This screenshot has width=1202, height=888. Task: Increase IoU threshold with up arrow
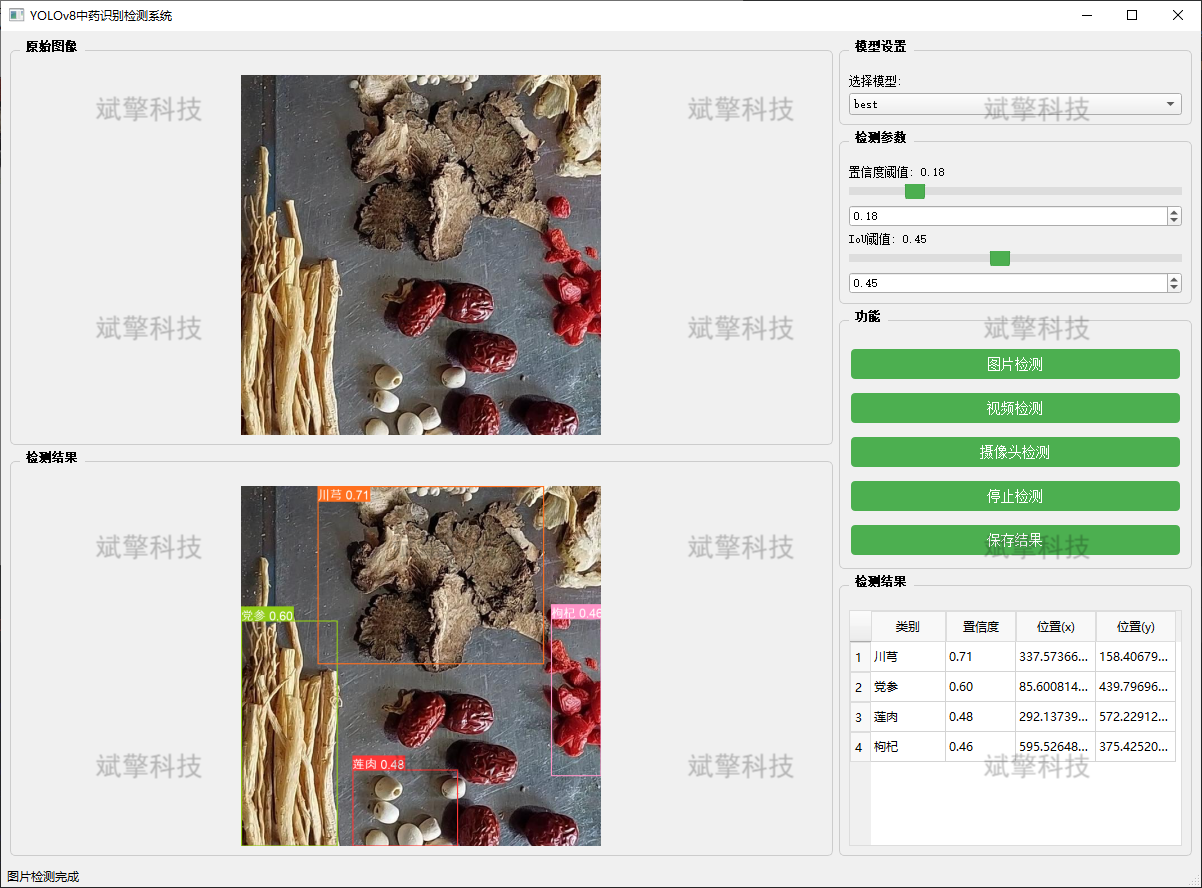pyautogui.click(x=1174, y=279)
